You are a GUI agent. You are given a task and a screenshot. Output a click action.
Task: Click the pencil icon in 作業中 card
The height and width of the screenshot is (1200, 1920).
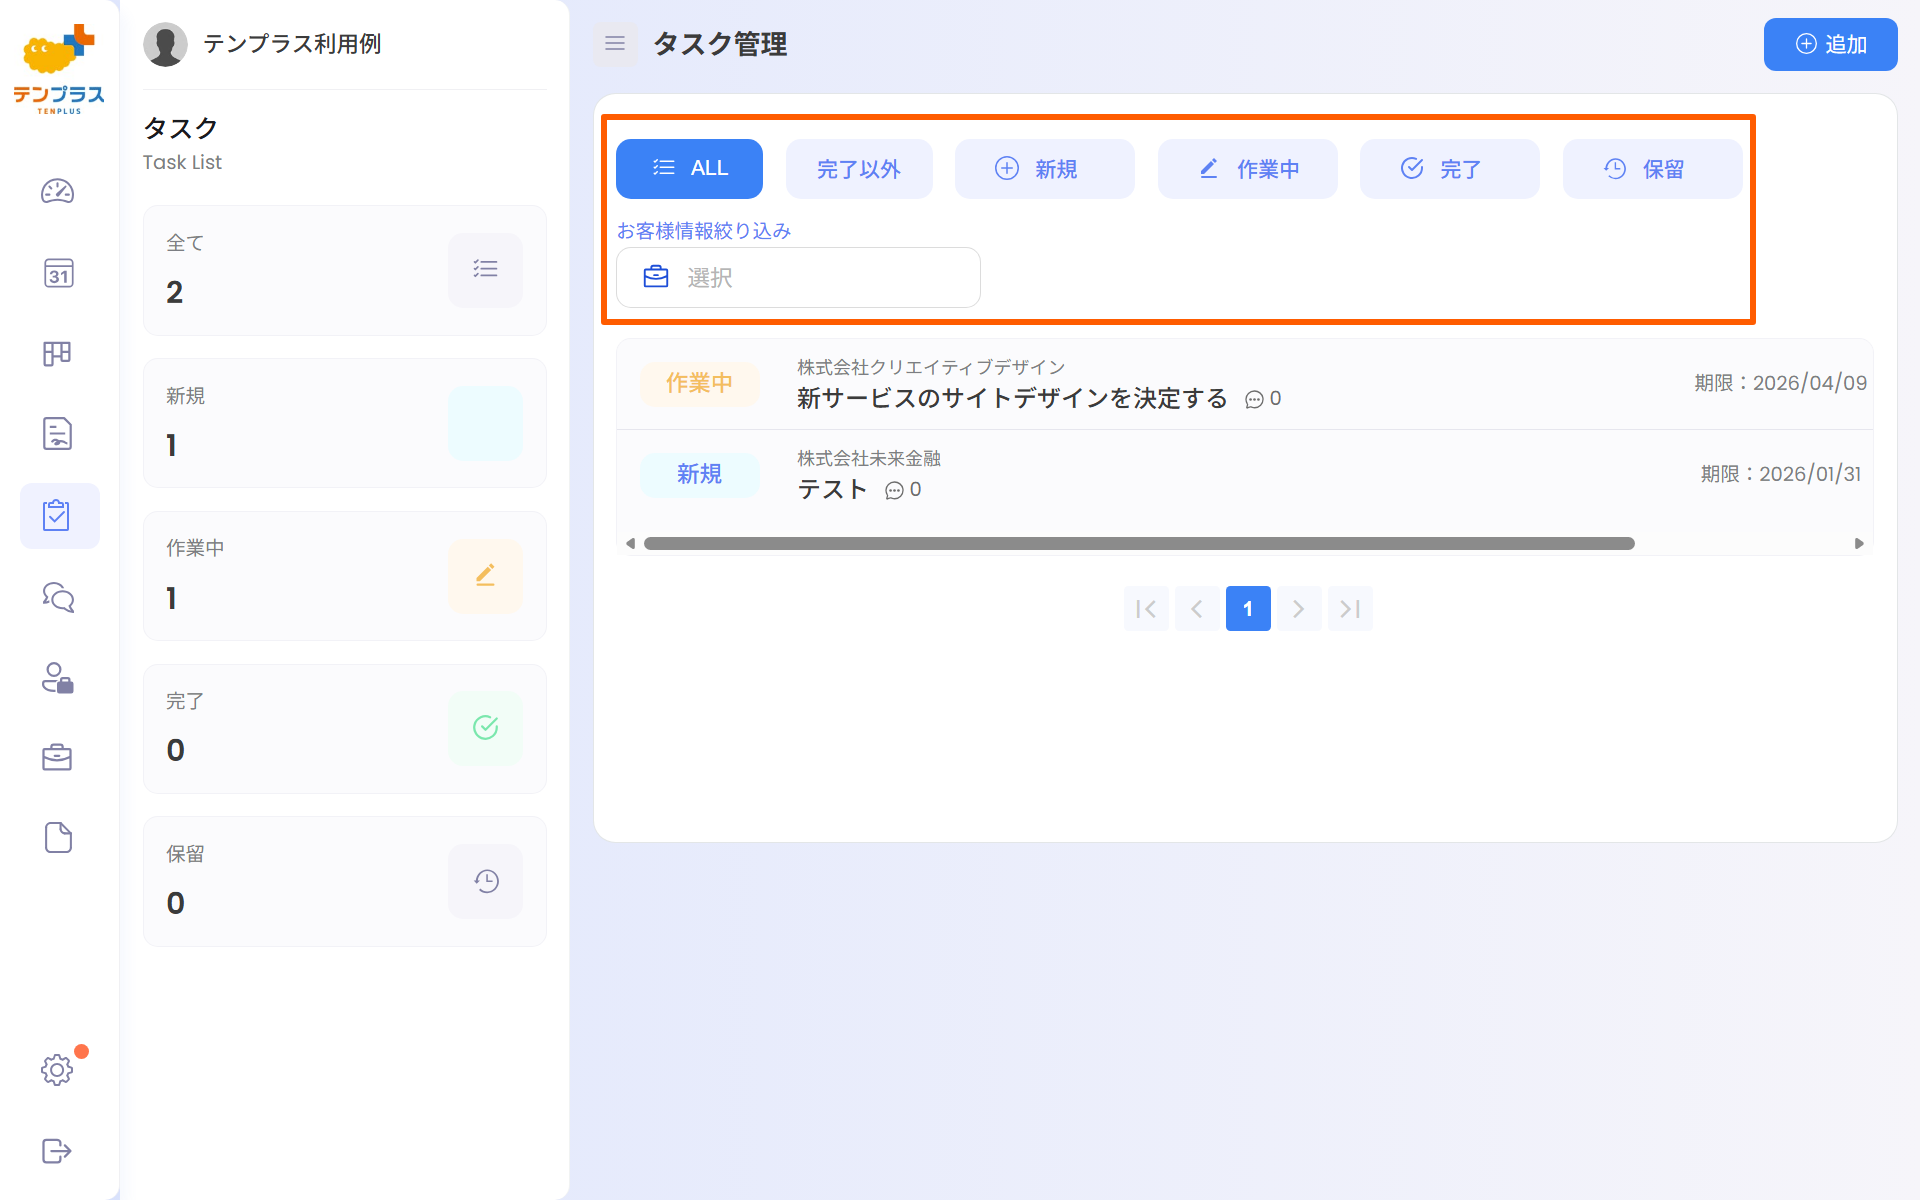pos(485,575)
